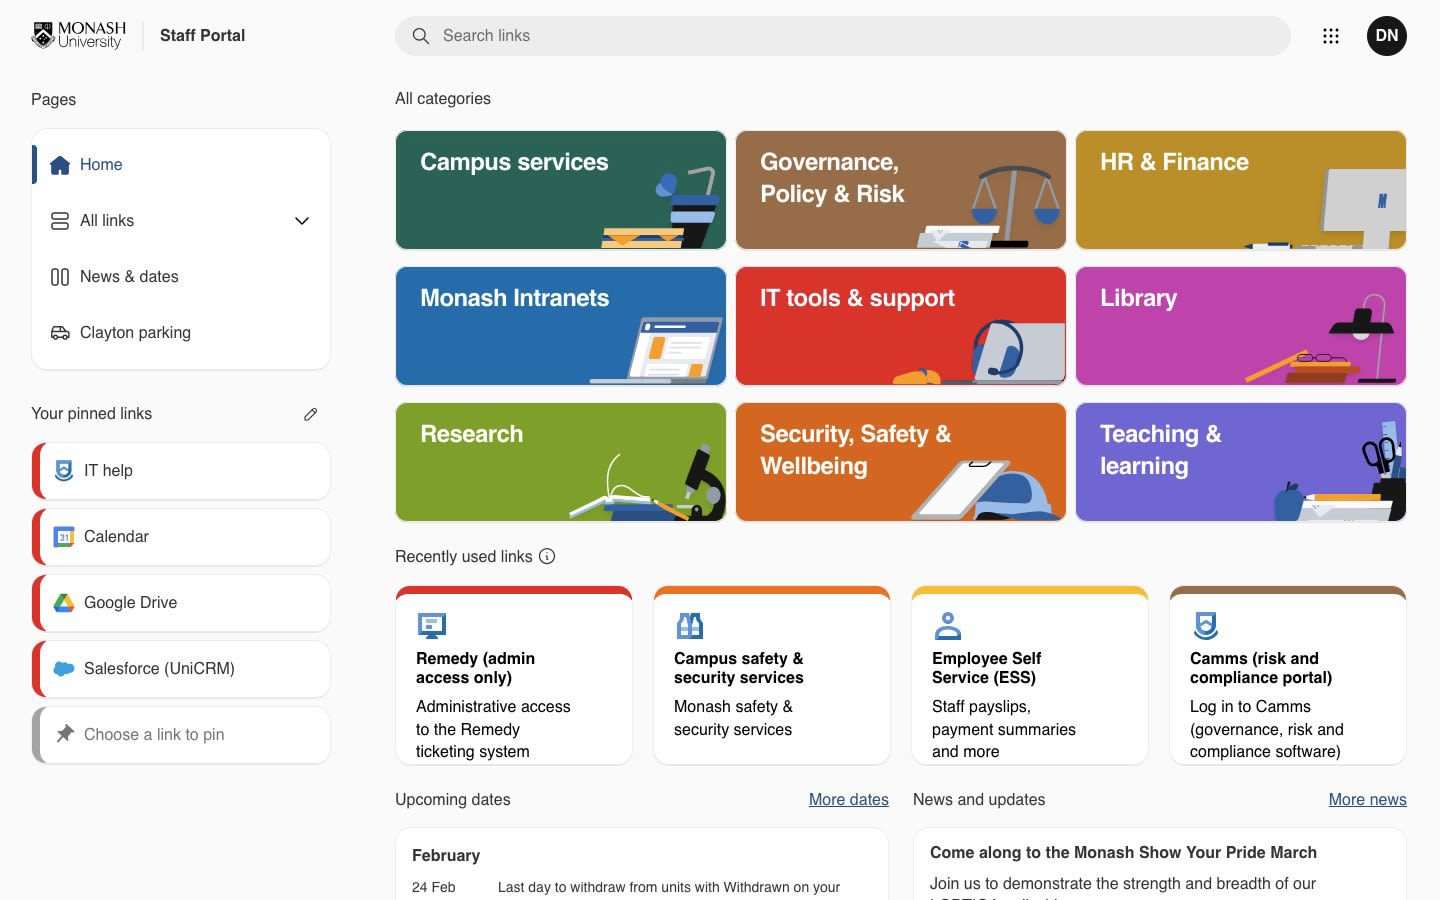Open Governance, Policy & Risk category
1440x900 pixels.
(901, 190)
